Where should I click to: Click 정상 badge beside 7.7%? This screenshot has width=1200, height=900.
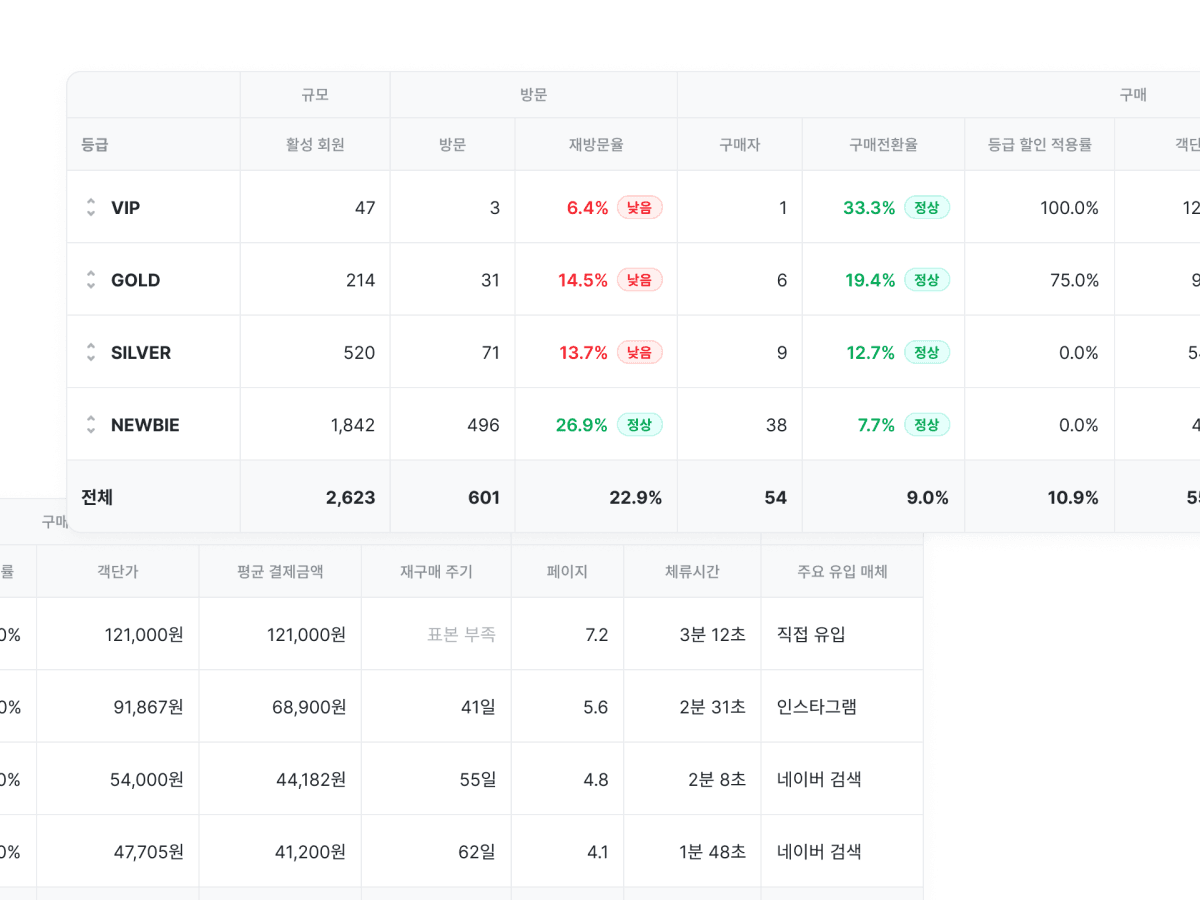[x=927, y=424]
